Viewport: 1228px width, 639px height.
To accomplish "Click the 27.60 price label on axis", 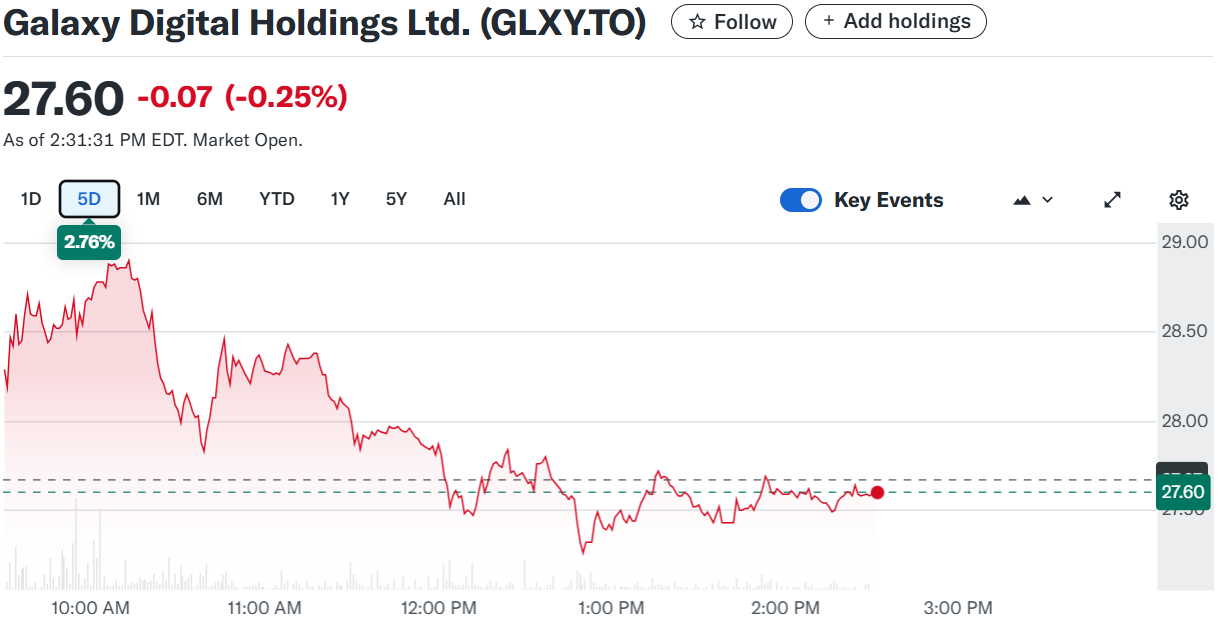I will click(x=1181, y=492).
